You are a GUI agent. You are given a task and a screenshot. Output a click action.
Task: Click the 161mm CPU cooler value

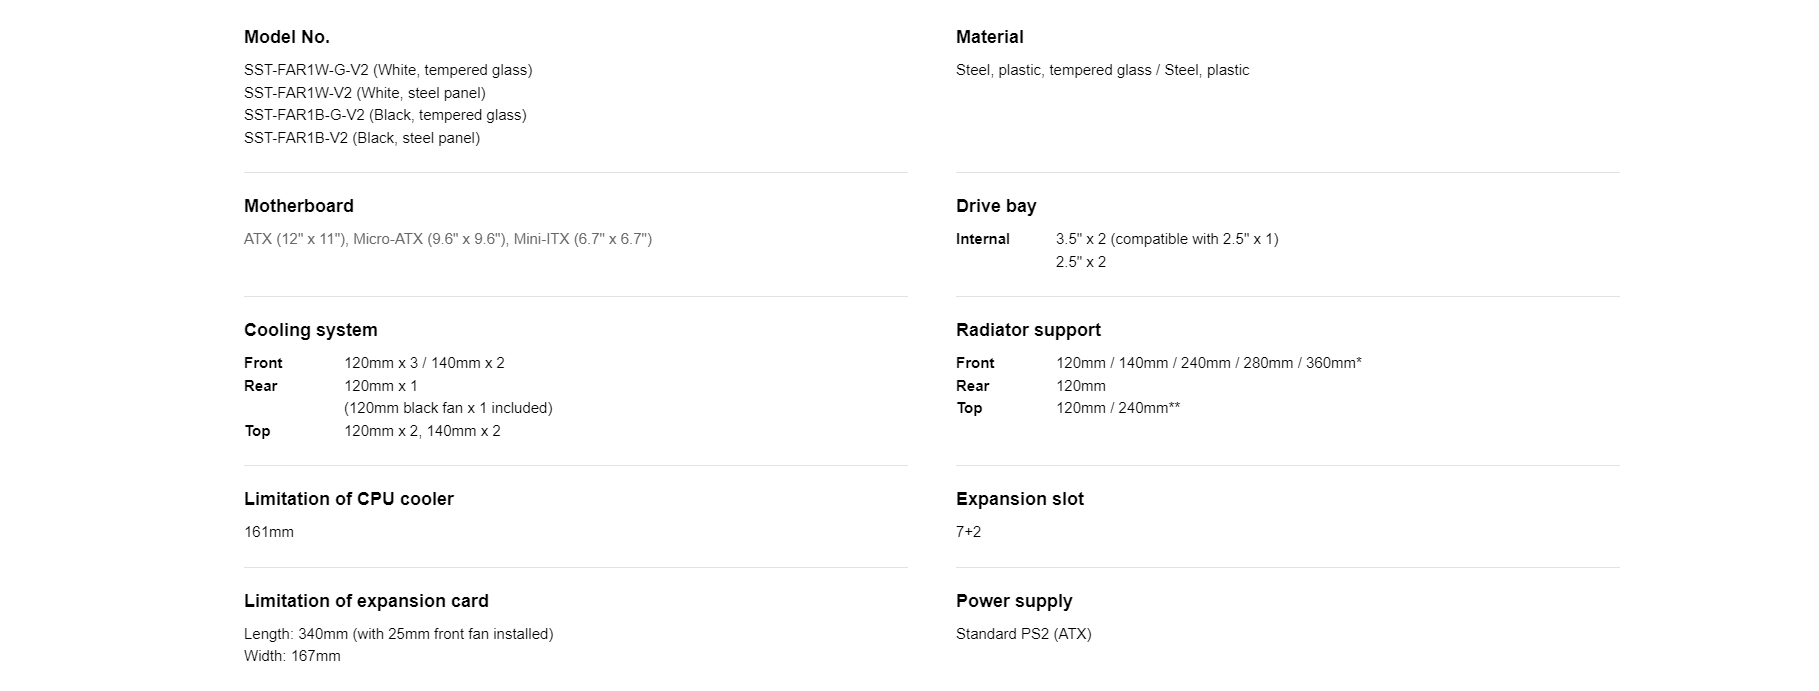pos(269,532)
